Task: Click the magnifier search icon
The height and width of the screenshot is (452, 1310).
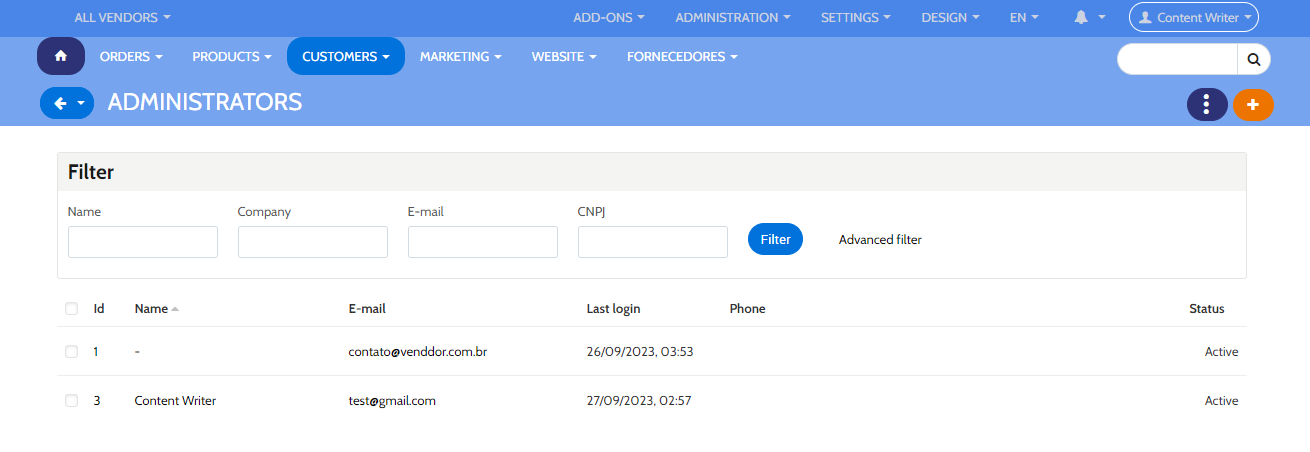Action: point(1253,59)
